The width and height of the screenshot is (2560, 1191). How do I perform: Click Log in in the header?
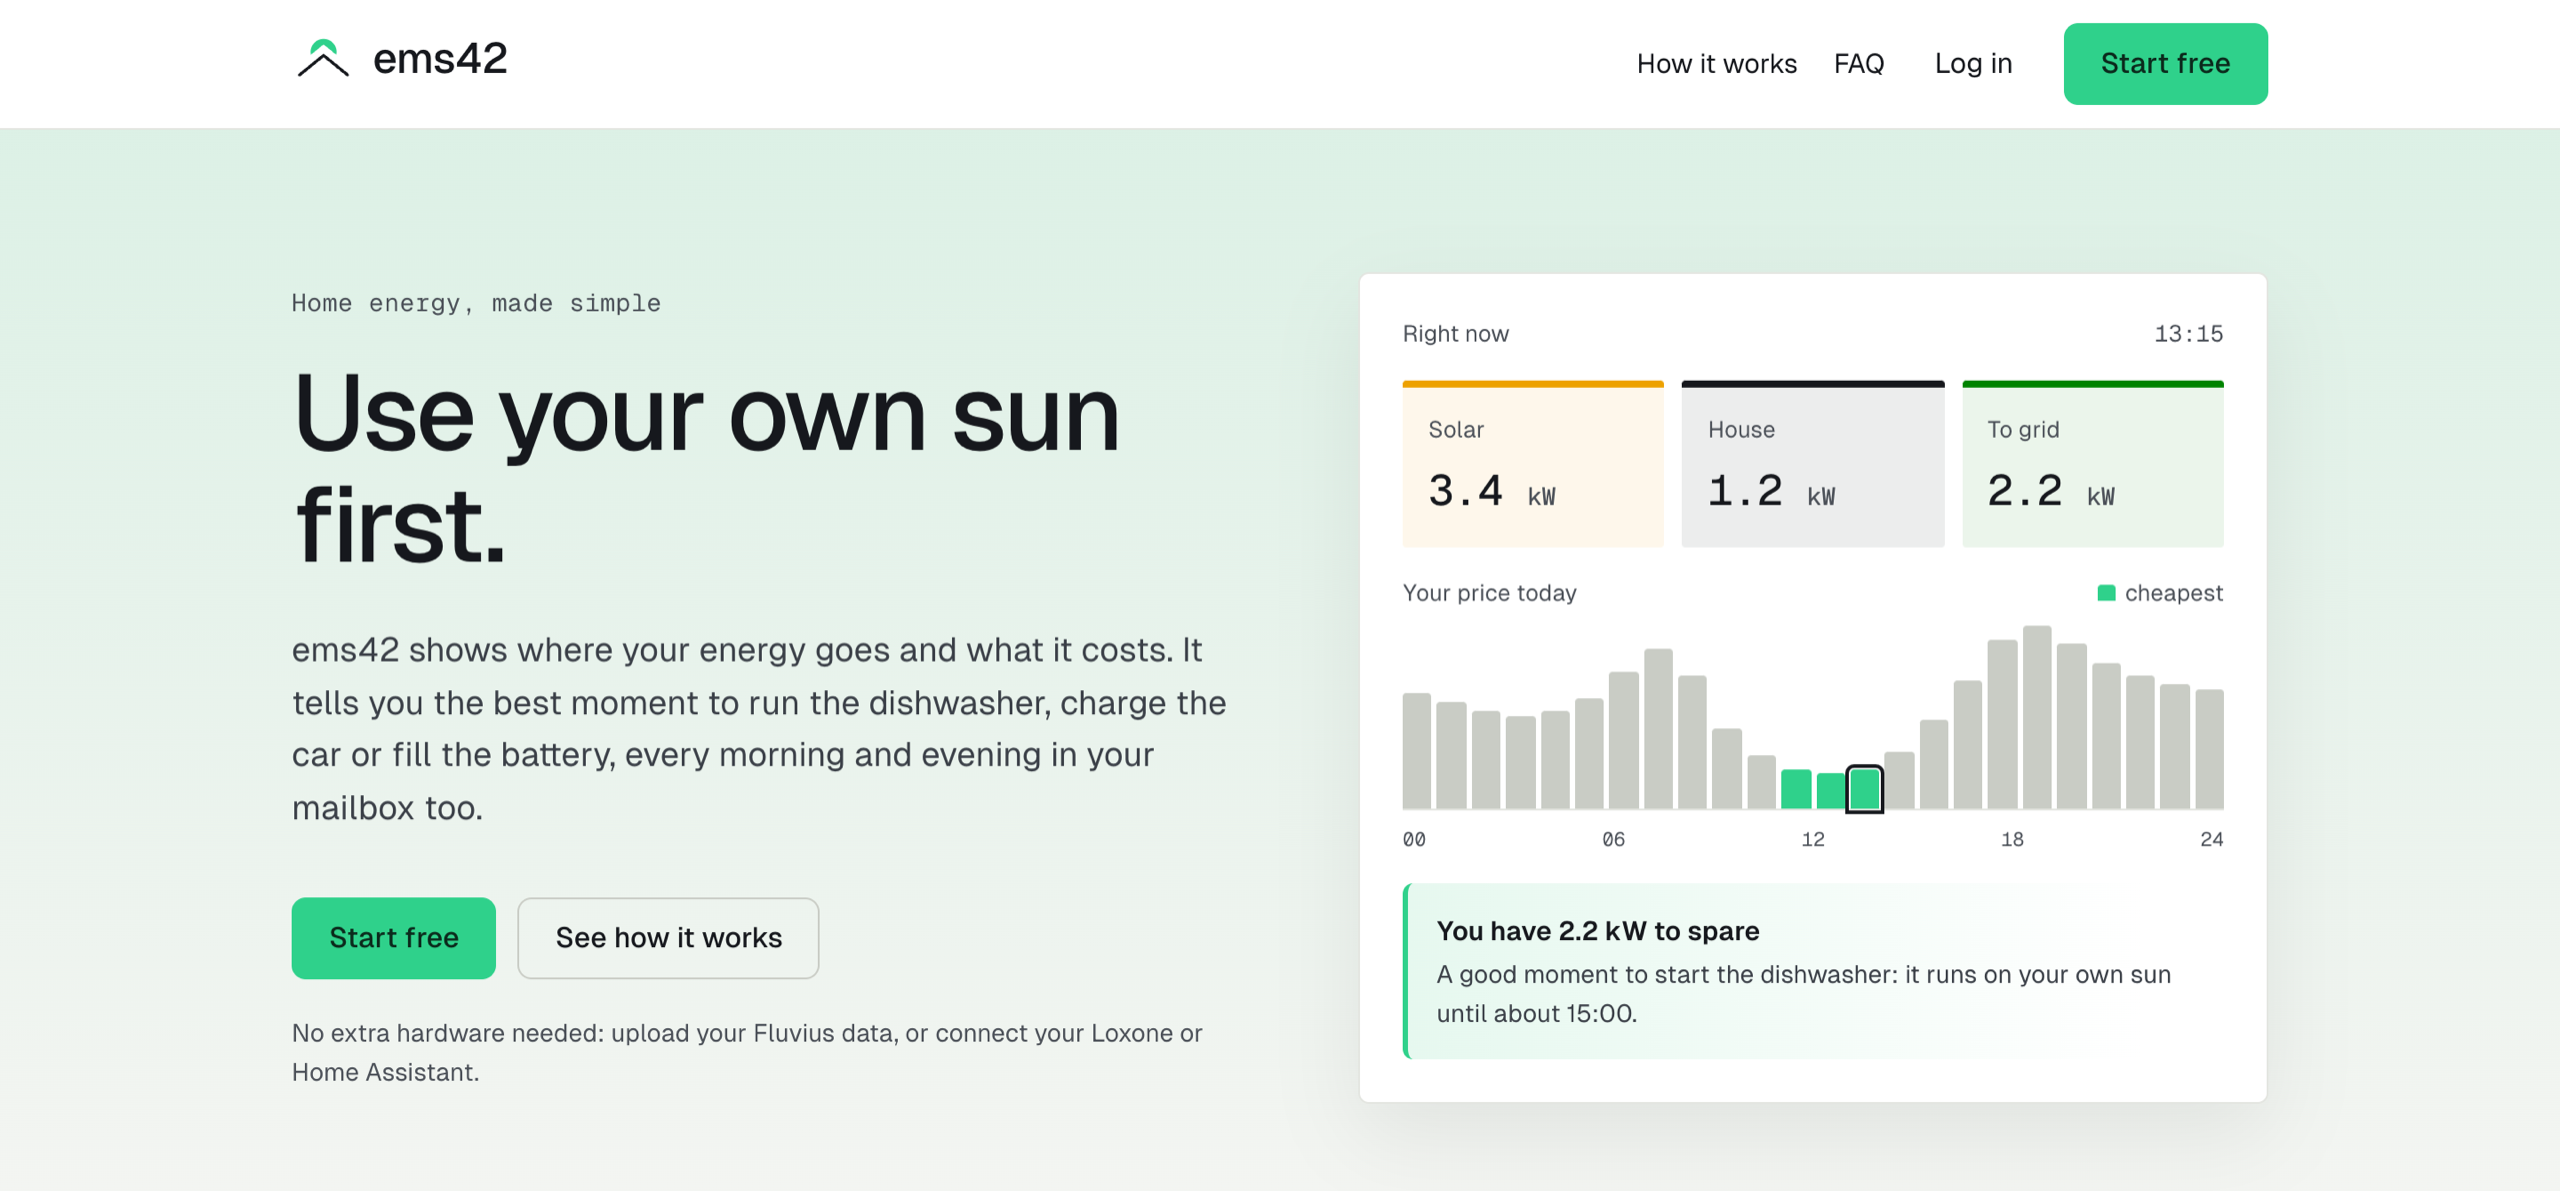click(1973, 64)
